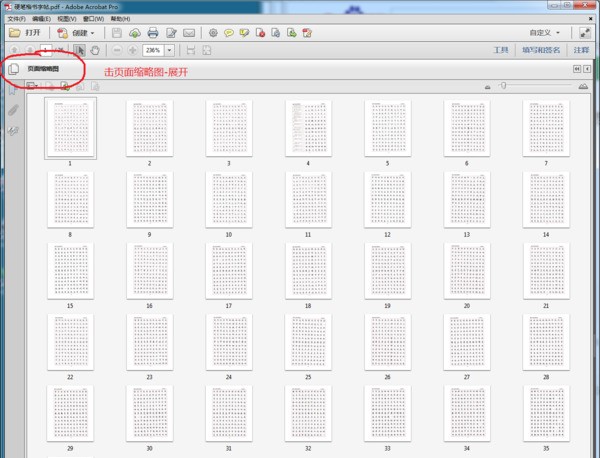Click the upload to cloud icon
The width and height of the screenshot is (600, 458).
[x=135, y=32]
